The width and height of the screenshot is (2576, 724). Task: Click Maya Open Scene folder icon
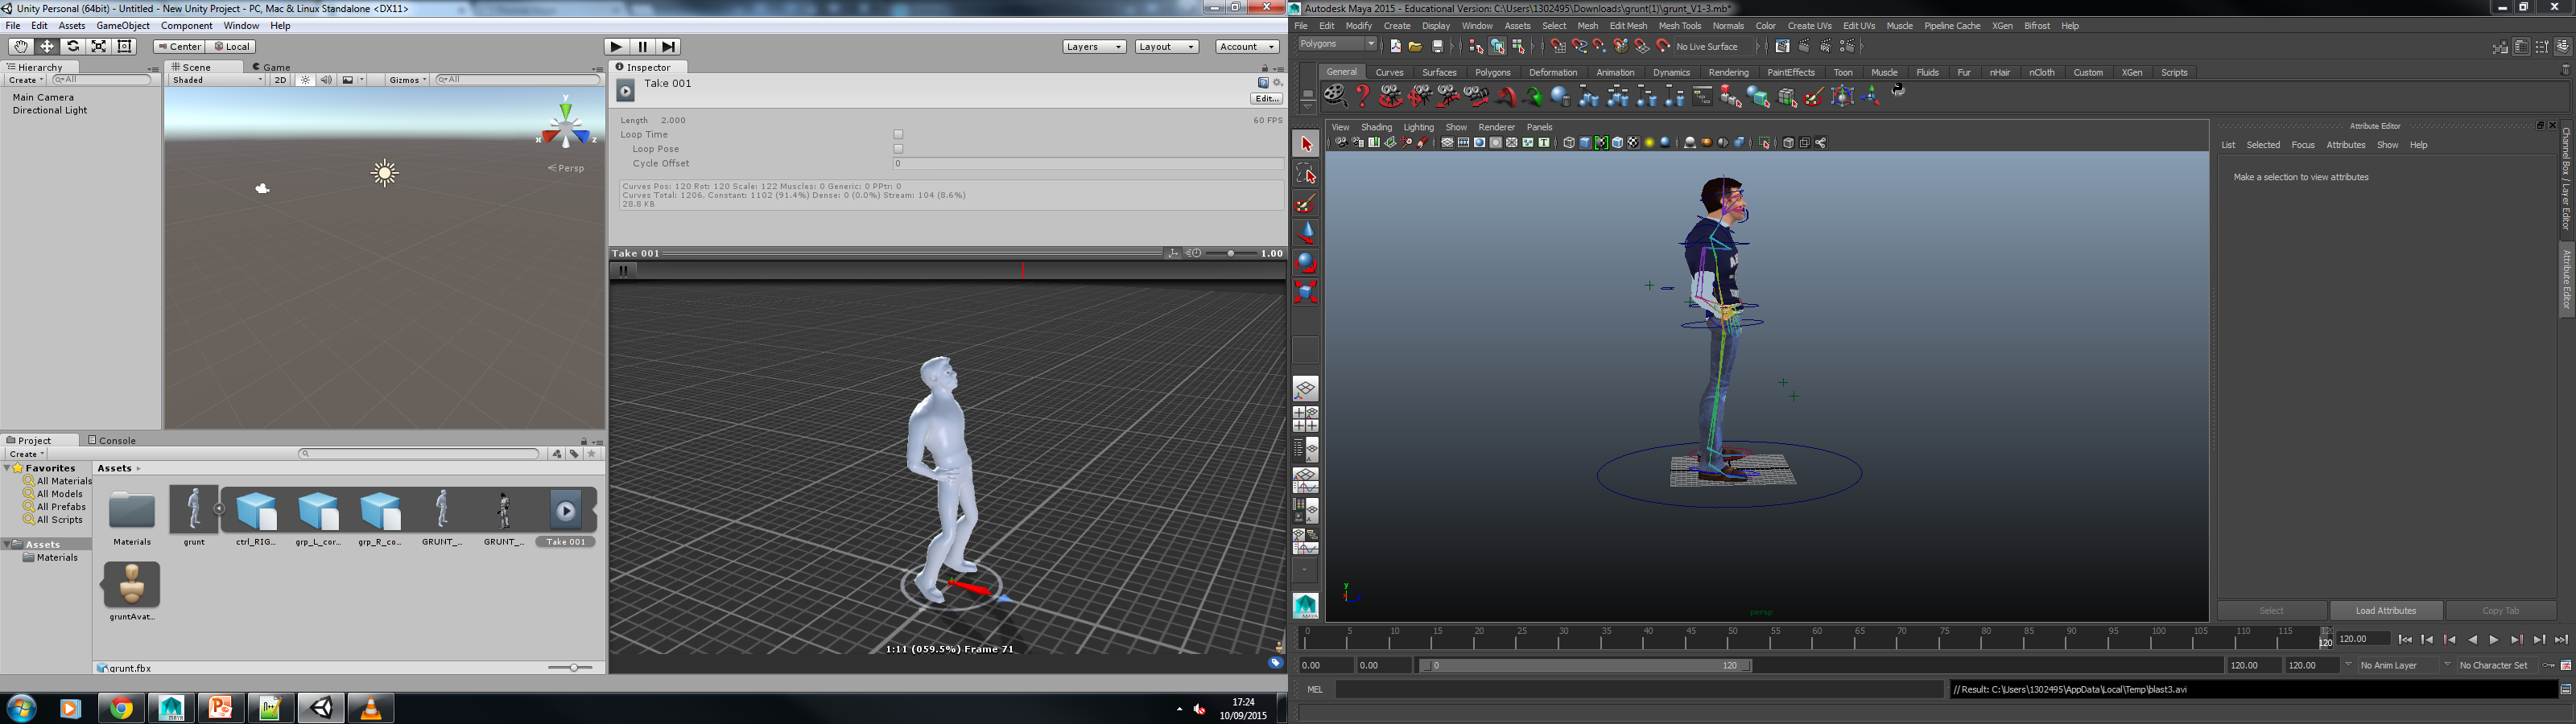click(x=1416, y=47)
